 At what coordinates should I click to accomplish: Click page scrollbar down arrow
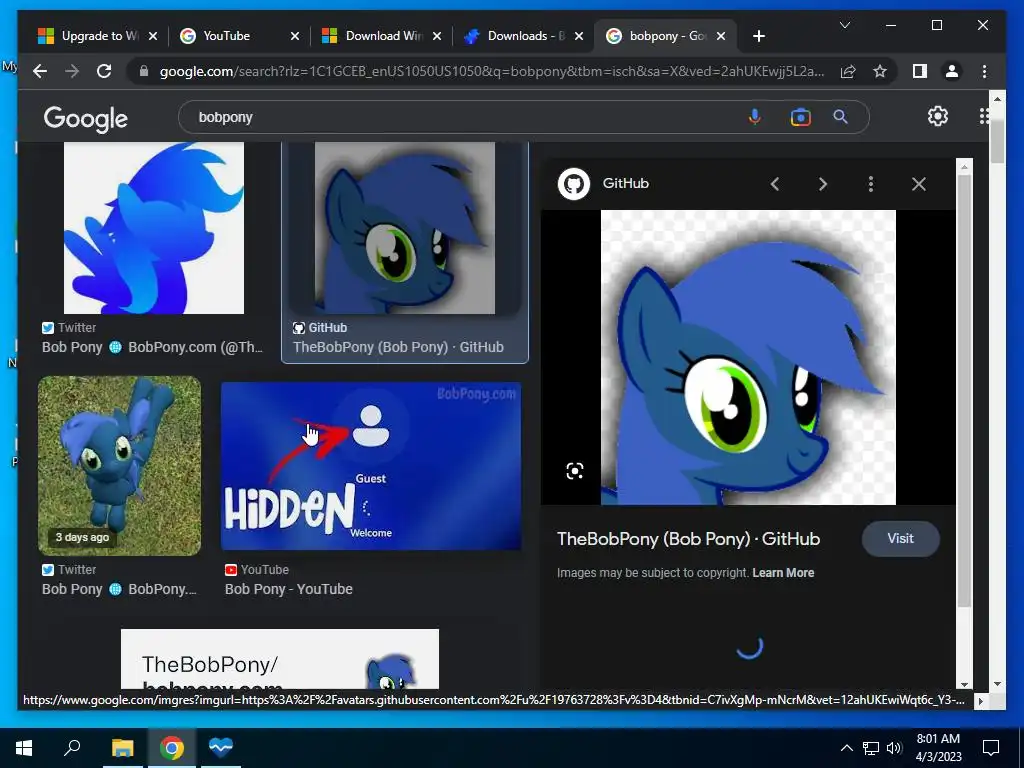[x=997, y=684]
